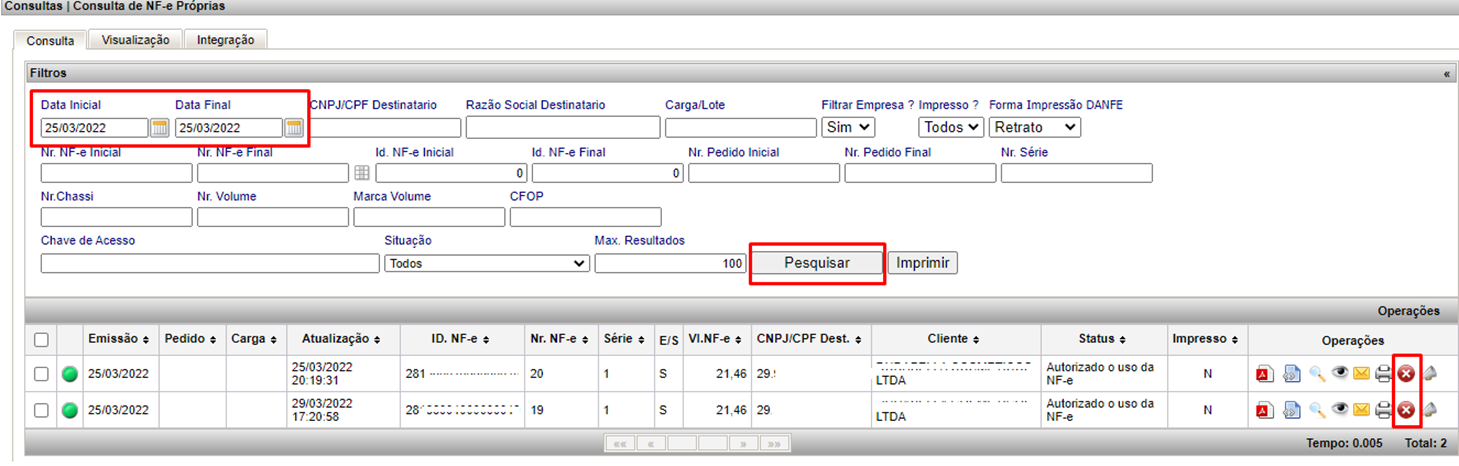Download XML file of NF-e 19

[x=1292, y=410]
